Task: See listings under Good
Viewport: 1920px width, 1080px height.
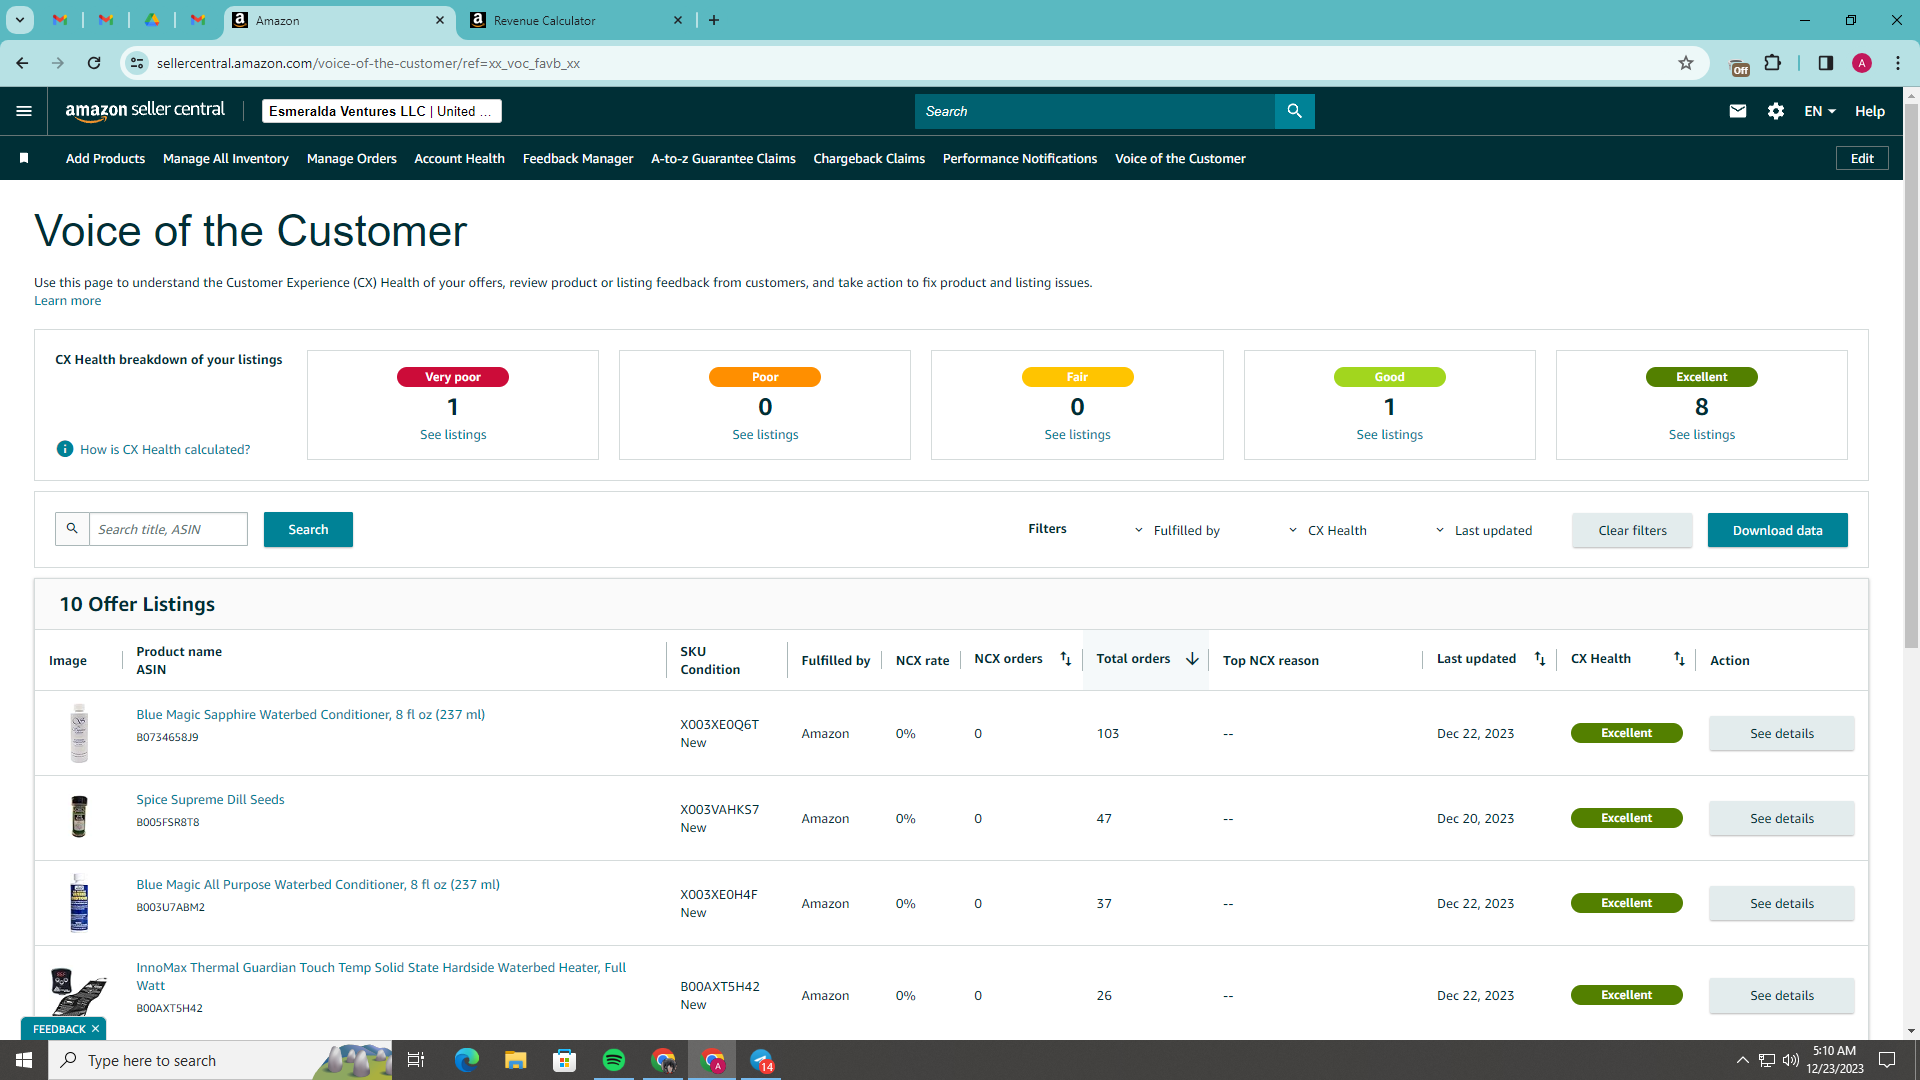Action: [1389, 434]
